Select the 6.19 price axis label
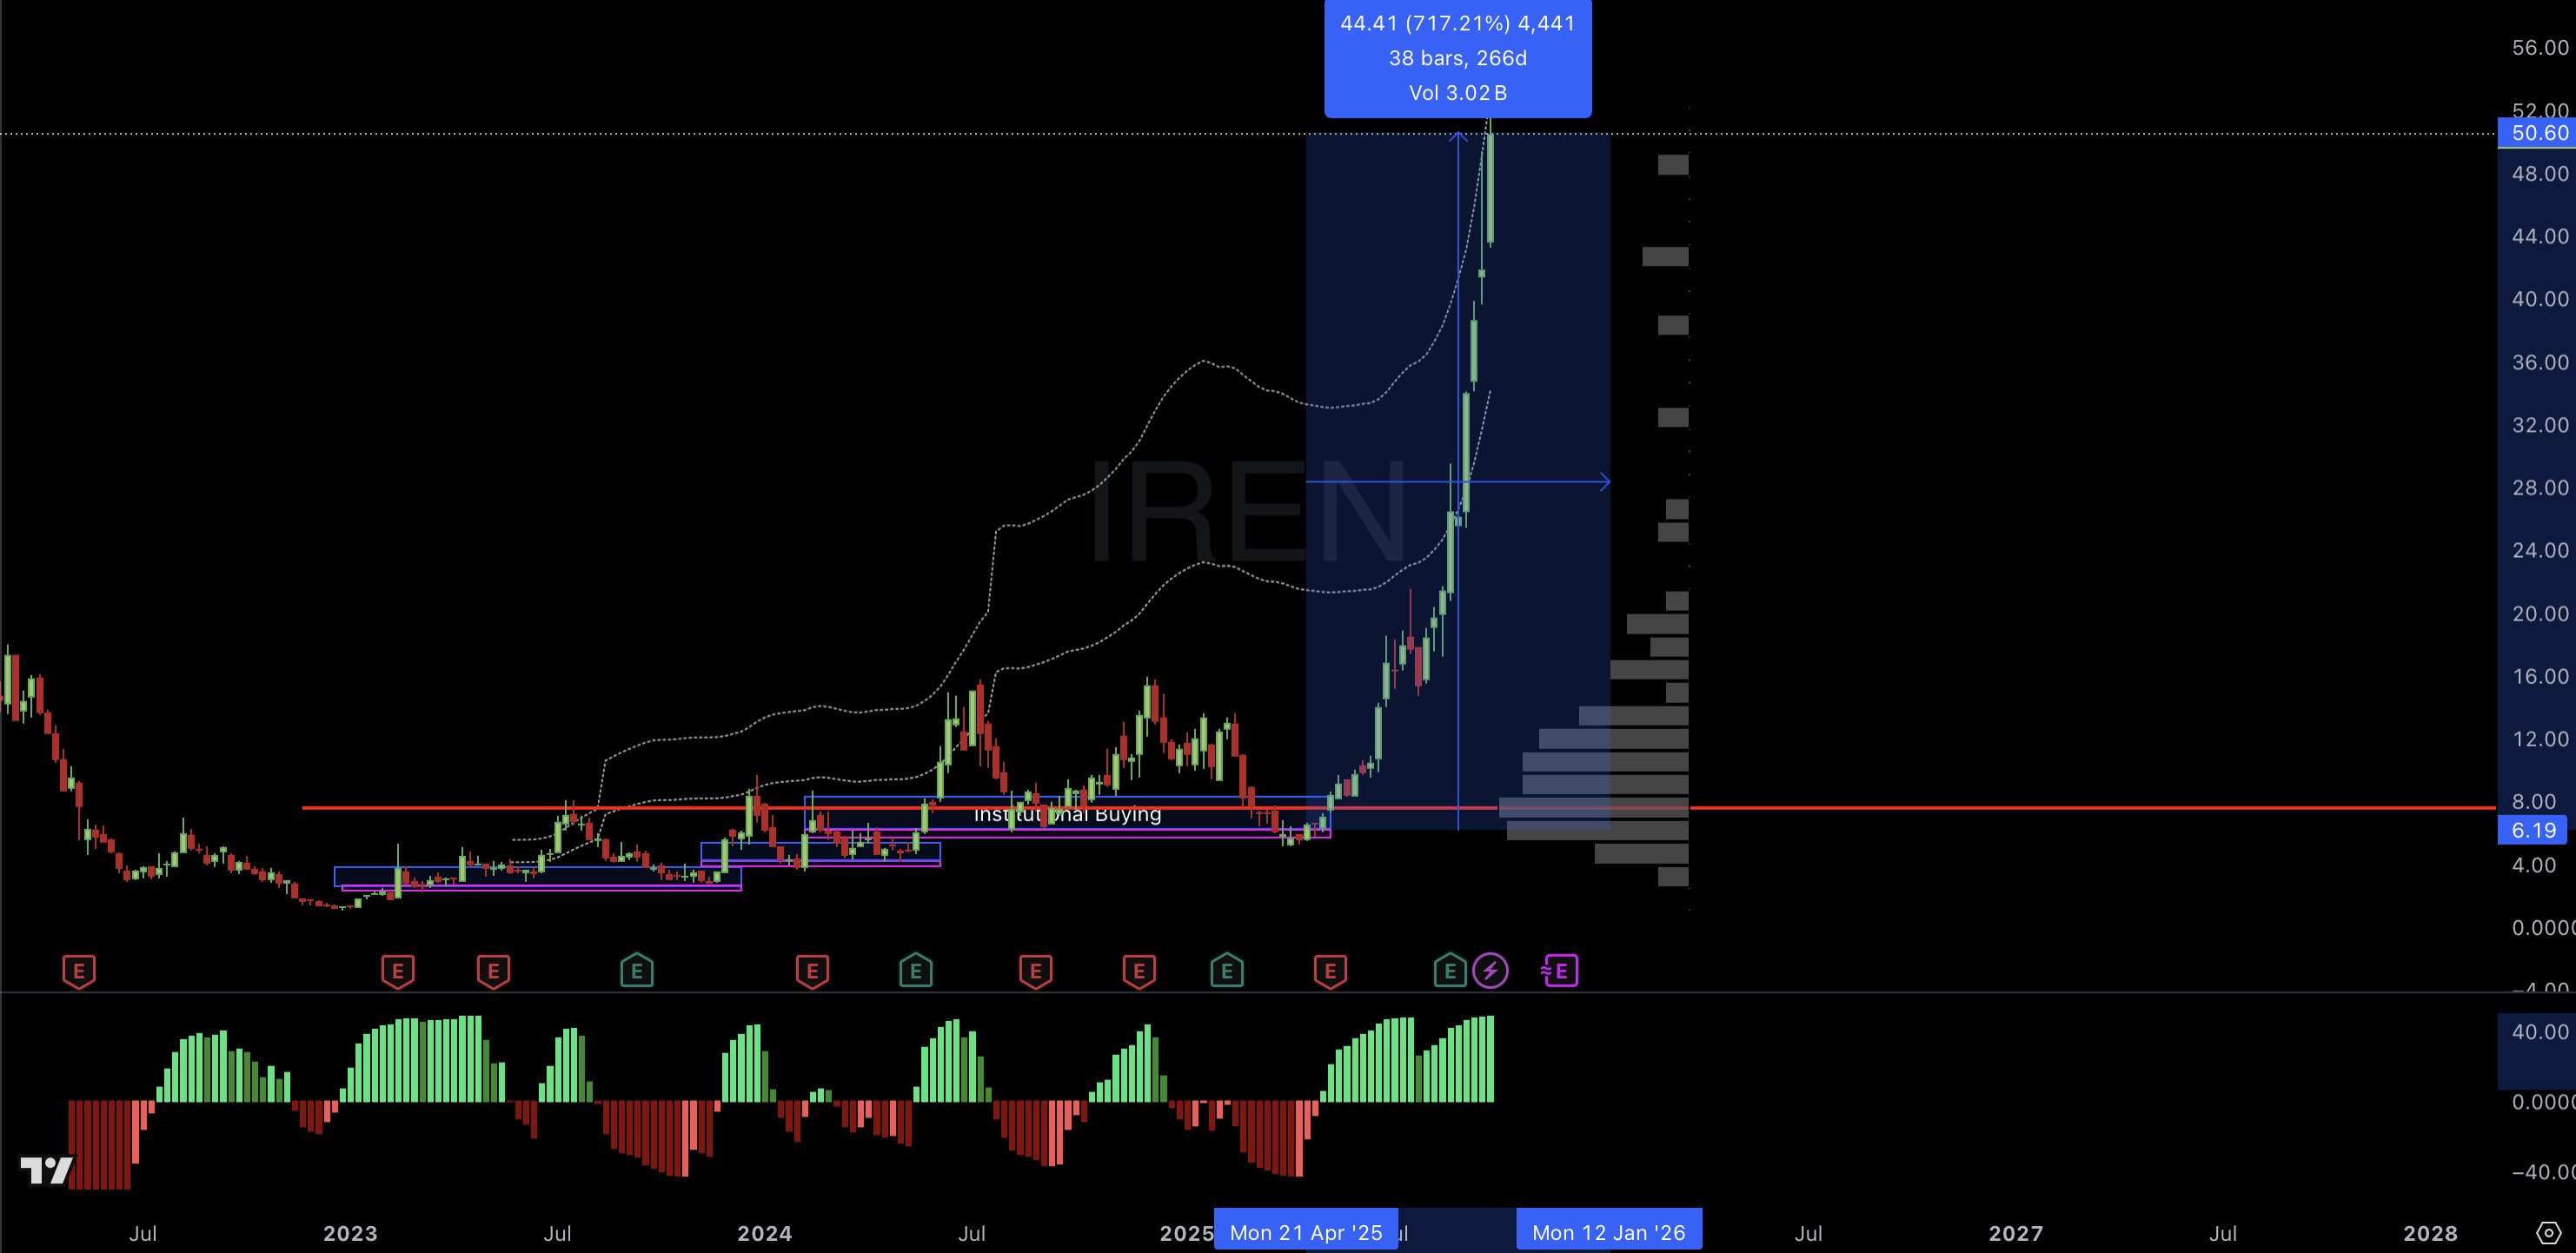The width and height of the screenshot is (2576, 1253). point(2534,830)
